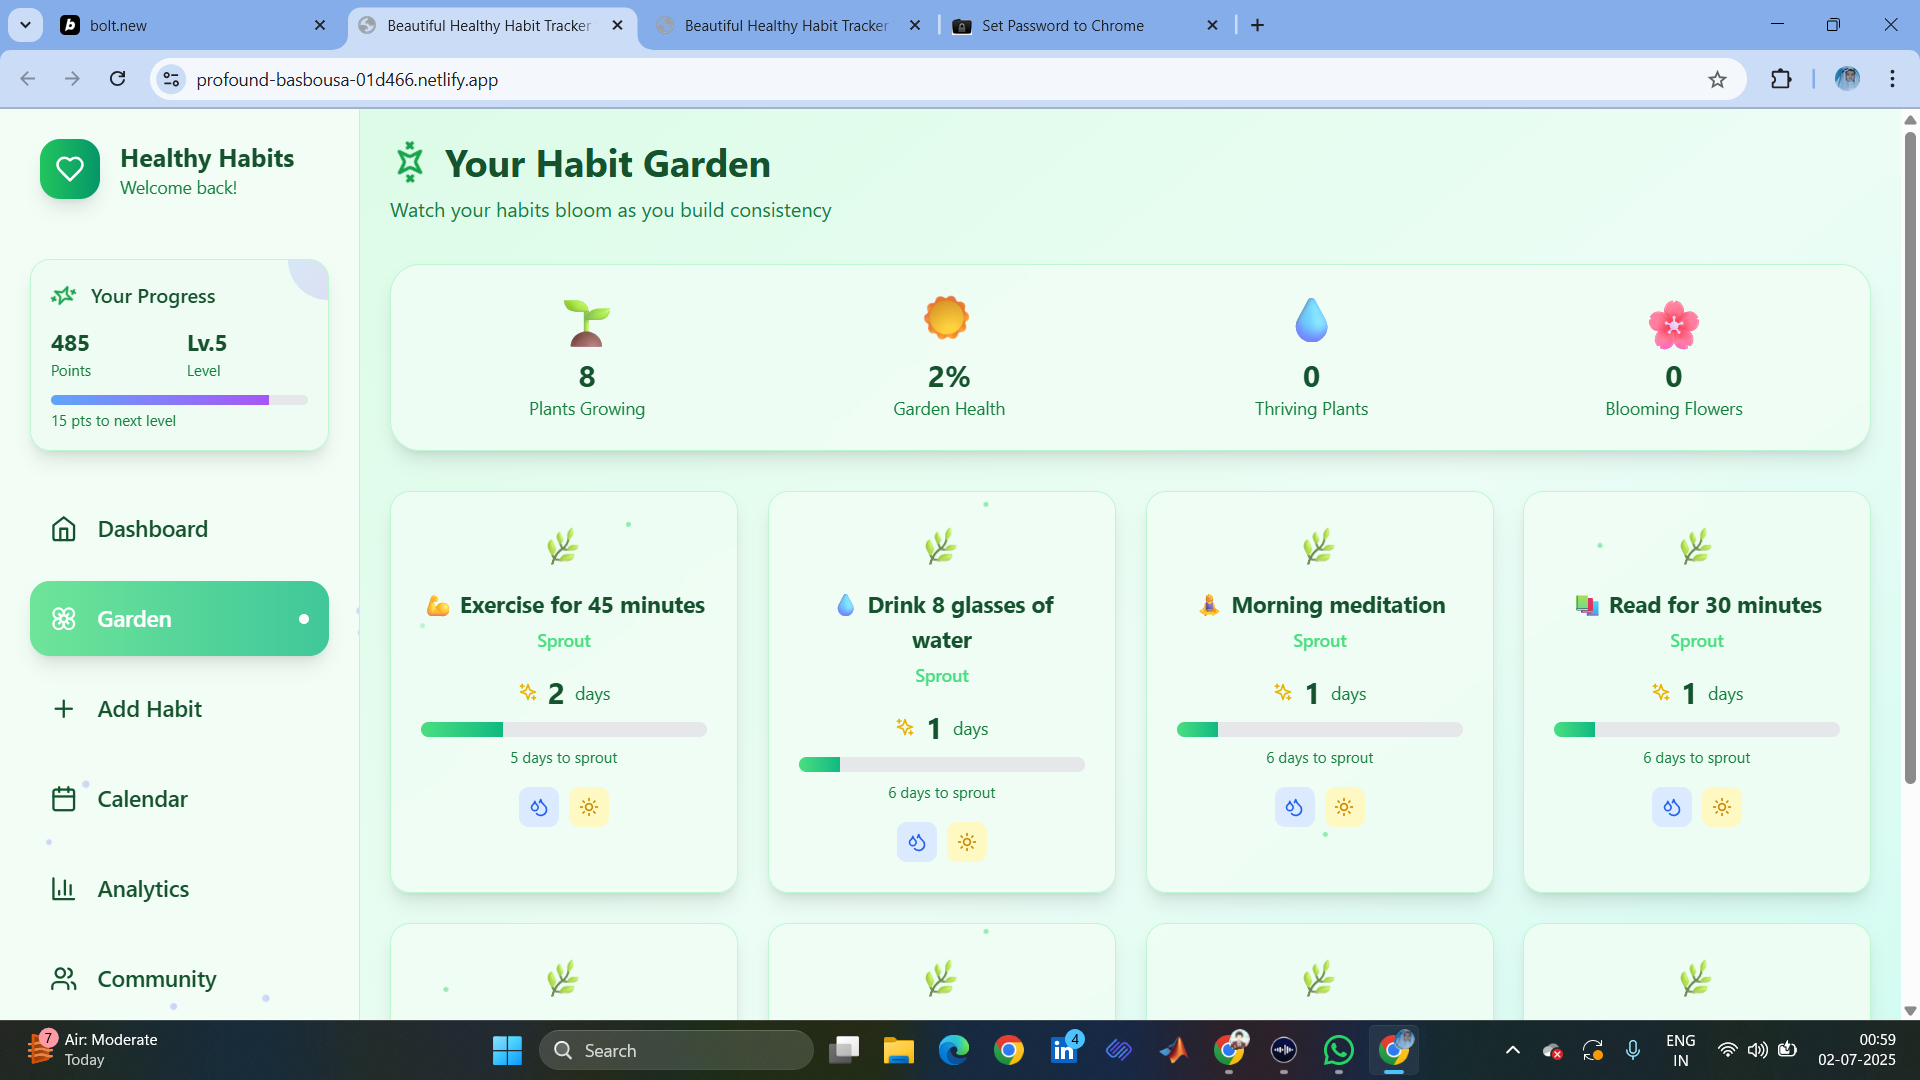
Task: Navigate to Analytics
Action: pyautogui.click(x=143, y=889)
